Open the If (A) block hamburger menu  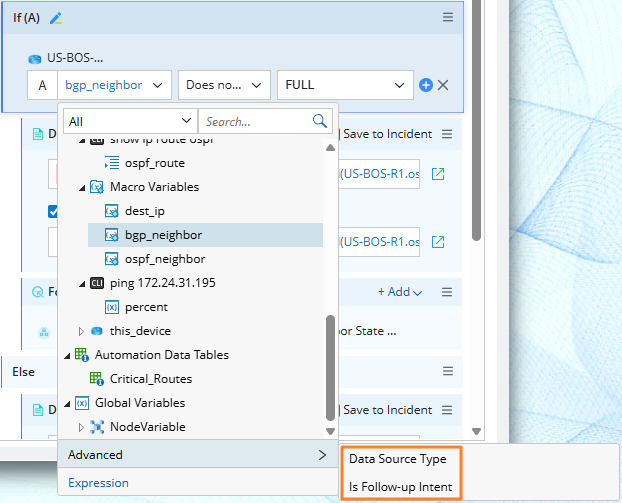448,17
